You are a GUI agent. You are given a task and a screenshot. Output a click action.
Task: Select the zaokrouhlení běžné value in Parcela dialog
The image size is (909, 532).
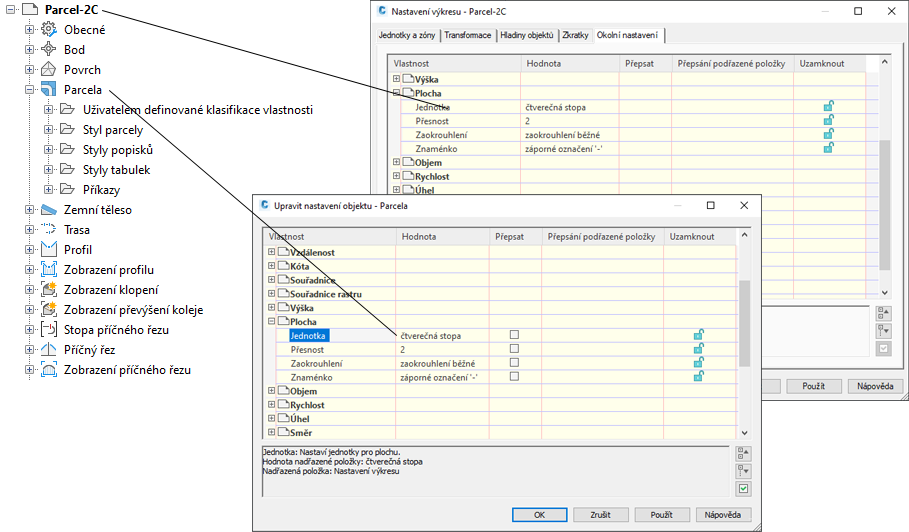pos(438,363)
